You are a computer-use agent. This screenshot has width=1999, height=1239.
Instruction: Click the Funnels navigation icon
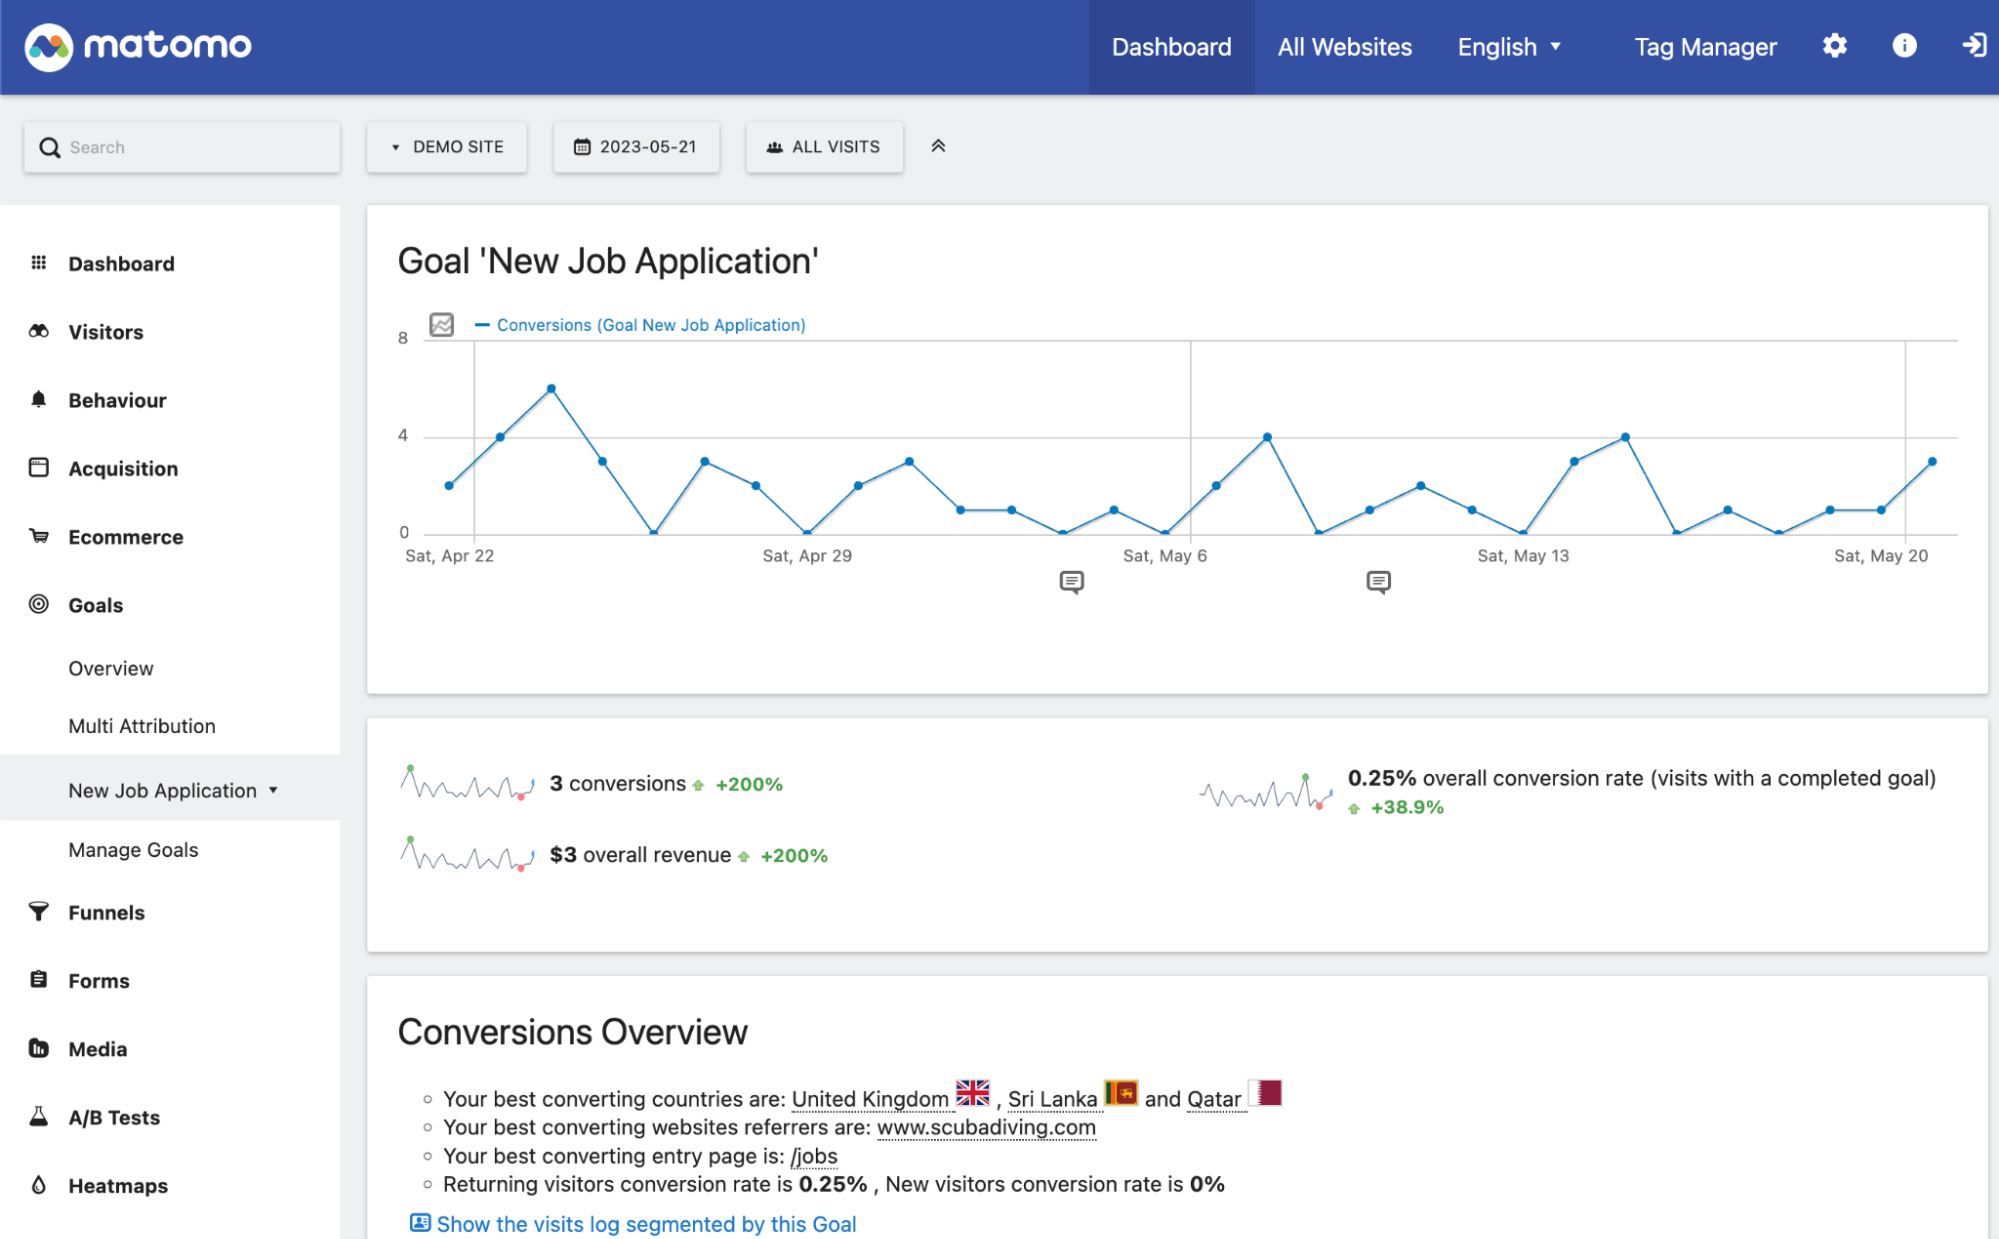(39, 911)
